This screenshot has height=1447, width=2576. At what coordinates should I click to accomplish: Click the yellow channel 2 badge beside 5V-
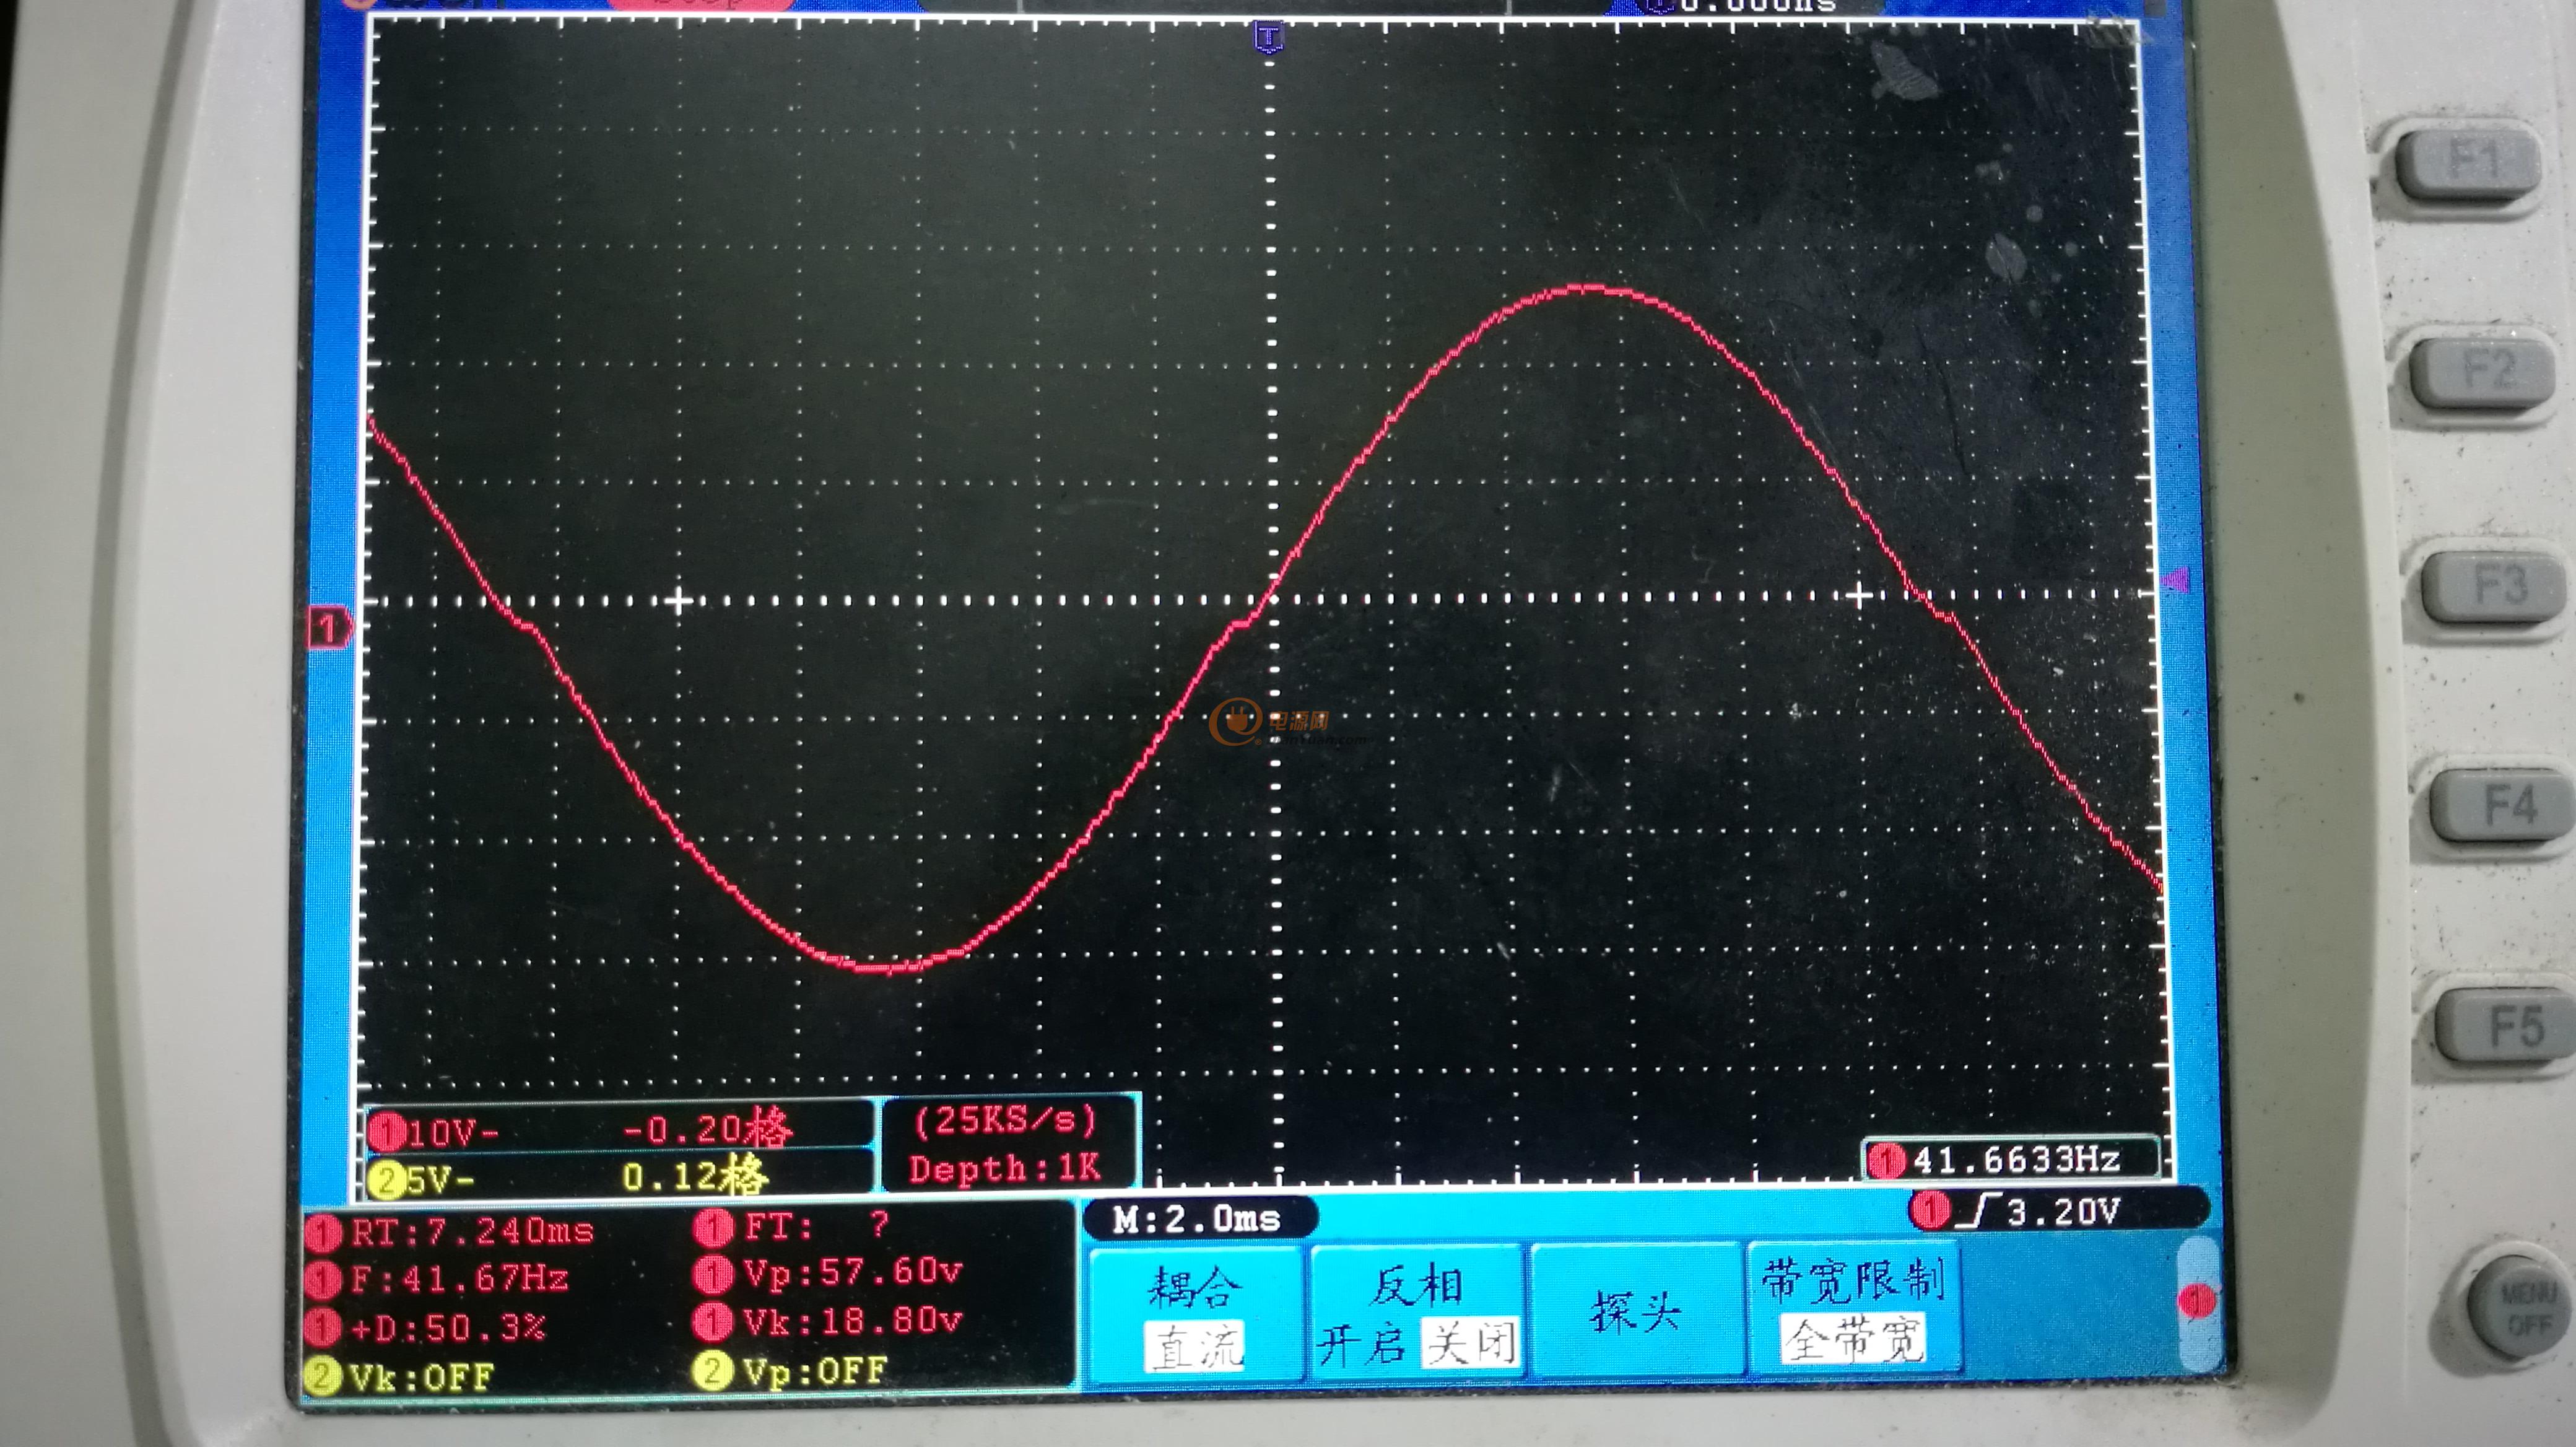386,1181
